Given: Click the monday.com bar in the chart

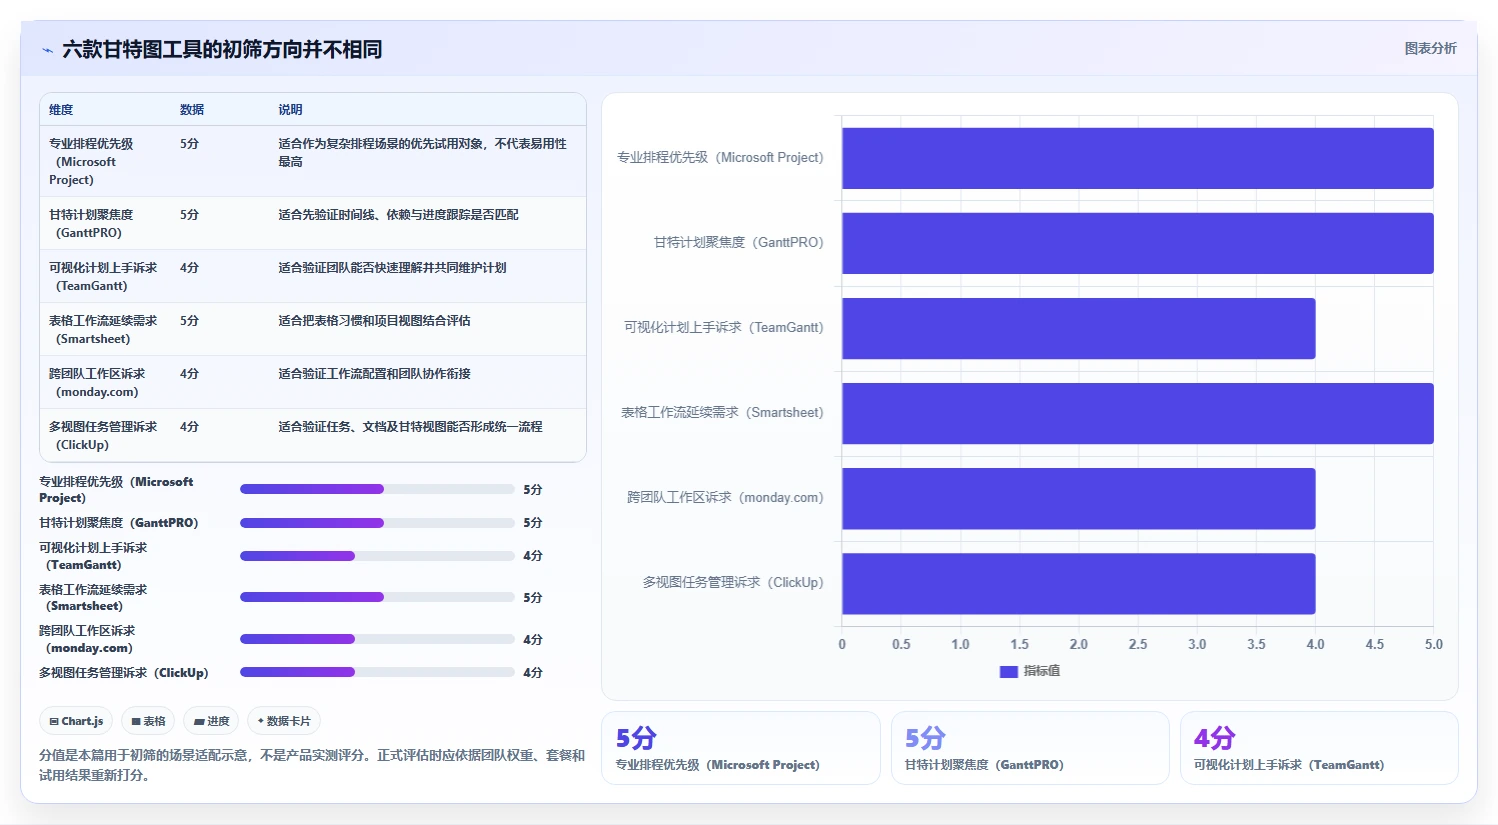Looking at the screenshot, I should (1079, 498).
